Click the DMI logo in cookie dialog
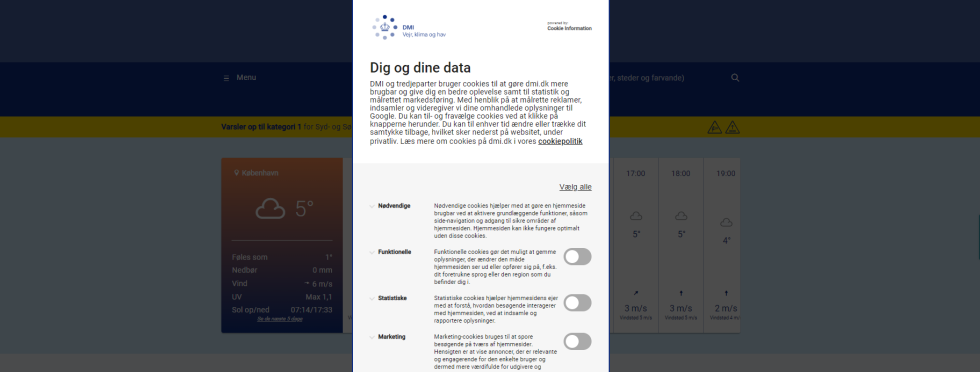 pyautogui.click(x=409, y=28)
